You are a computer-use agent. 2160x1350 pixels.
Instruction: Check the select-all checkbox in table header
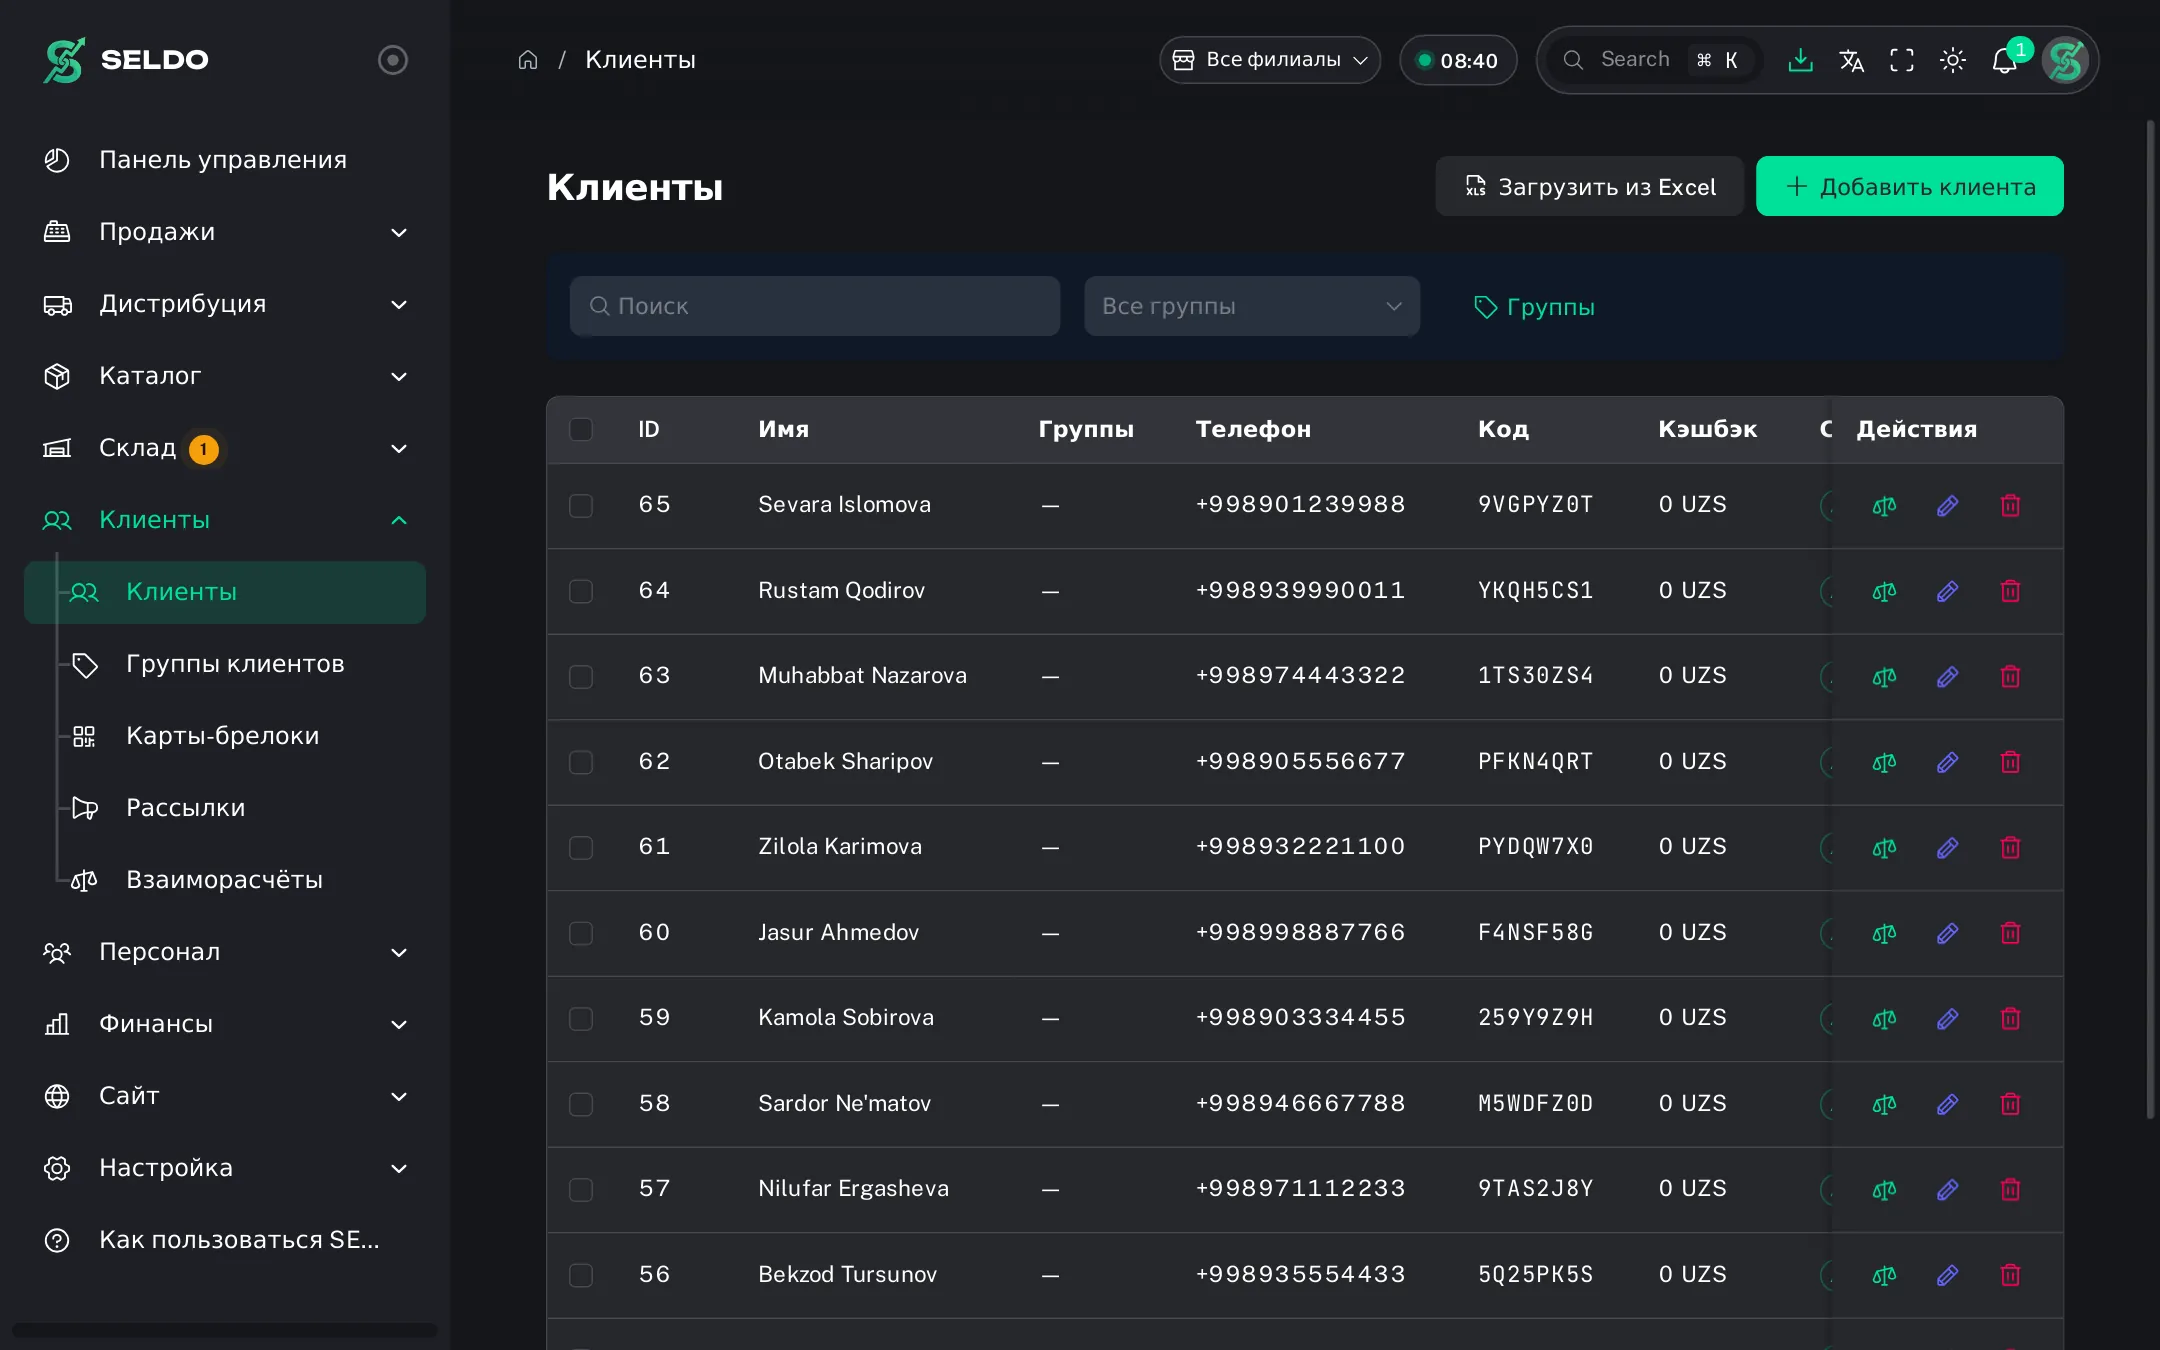click(581, 429)
